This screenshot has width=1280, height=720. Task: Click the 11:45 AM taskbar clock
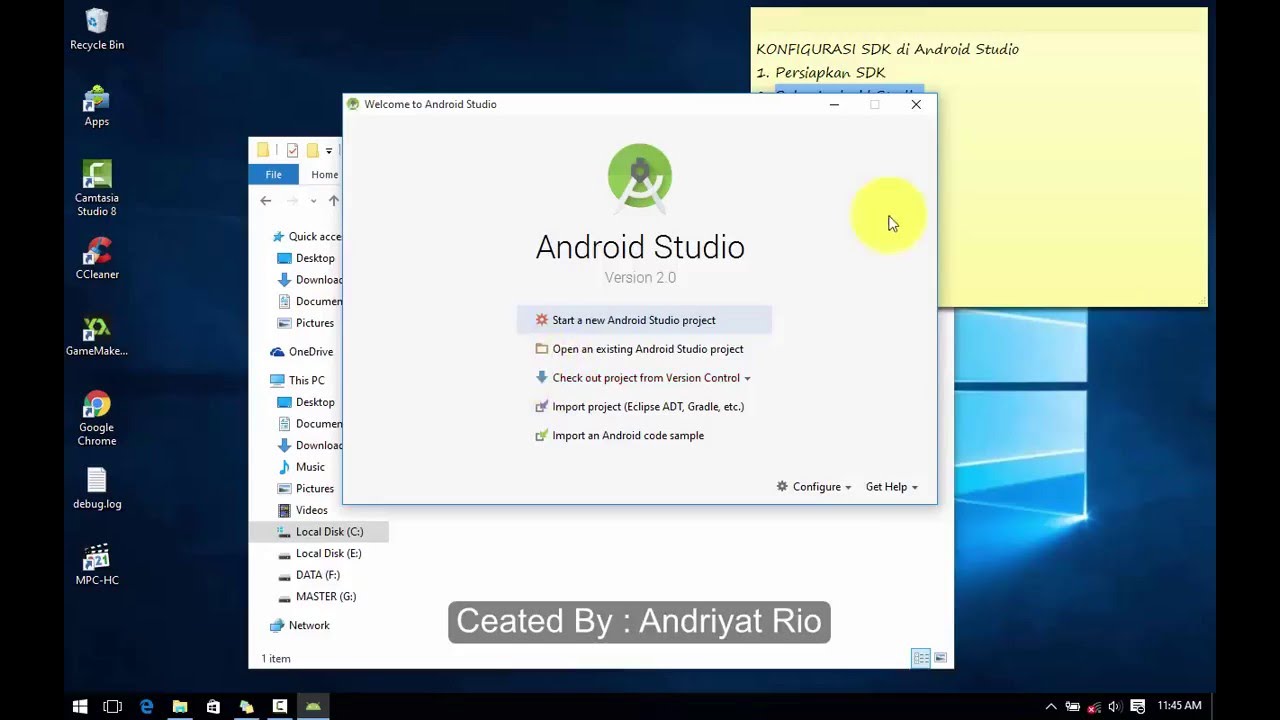click(1179, 706)
